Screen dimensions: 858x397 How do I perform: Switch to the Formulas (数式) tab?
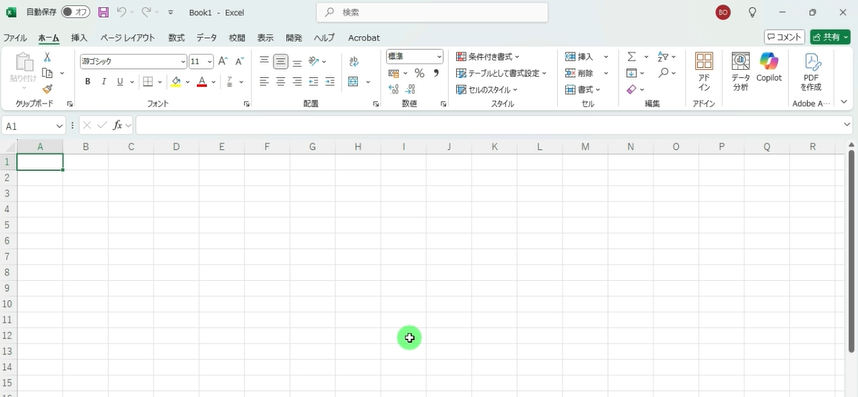click(x=176, y=38)
